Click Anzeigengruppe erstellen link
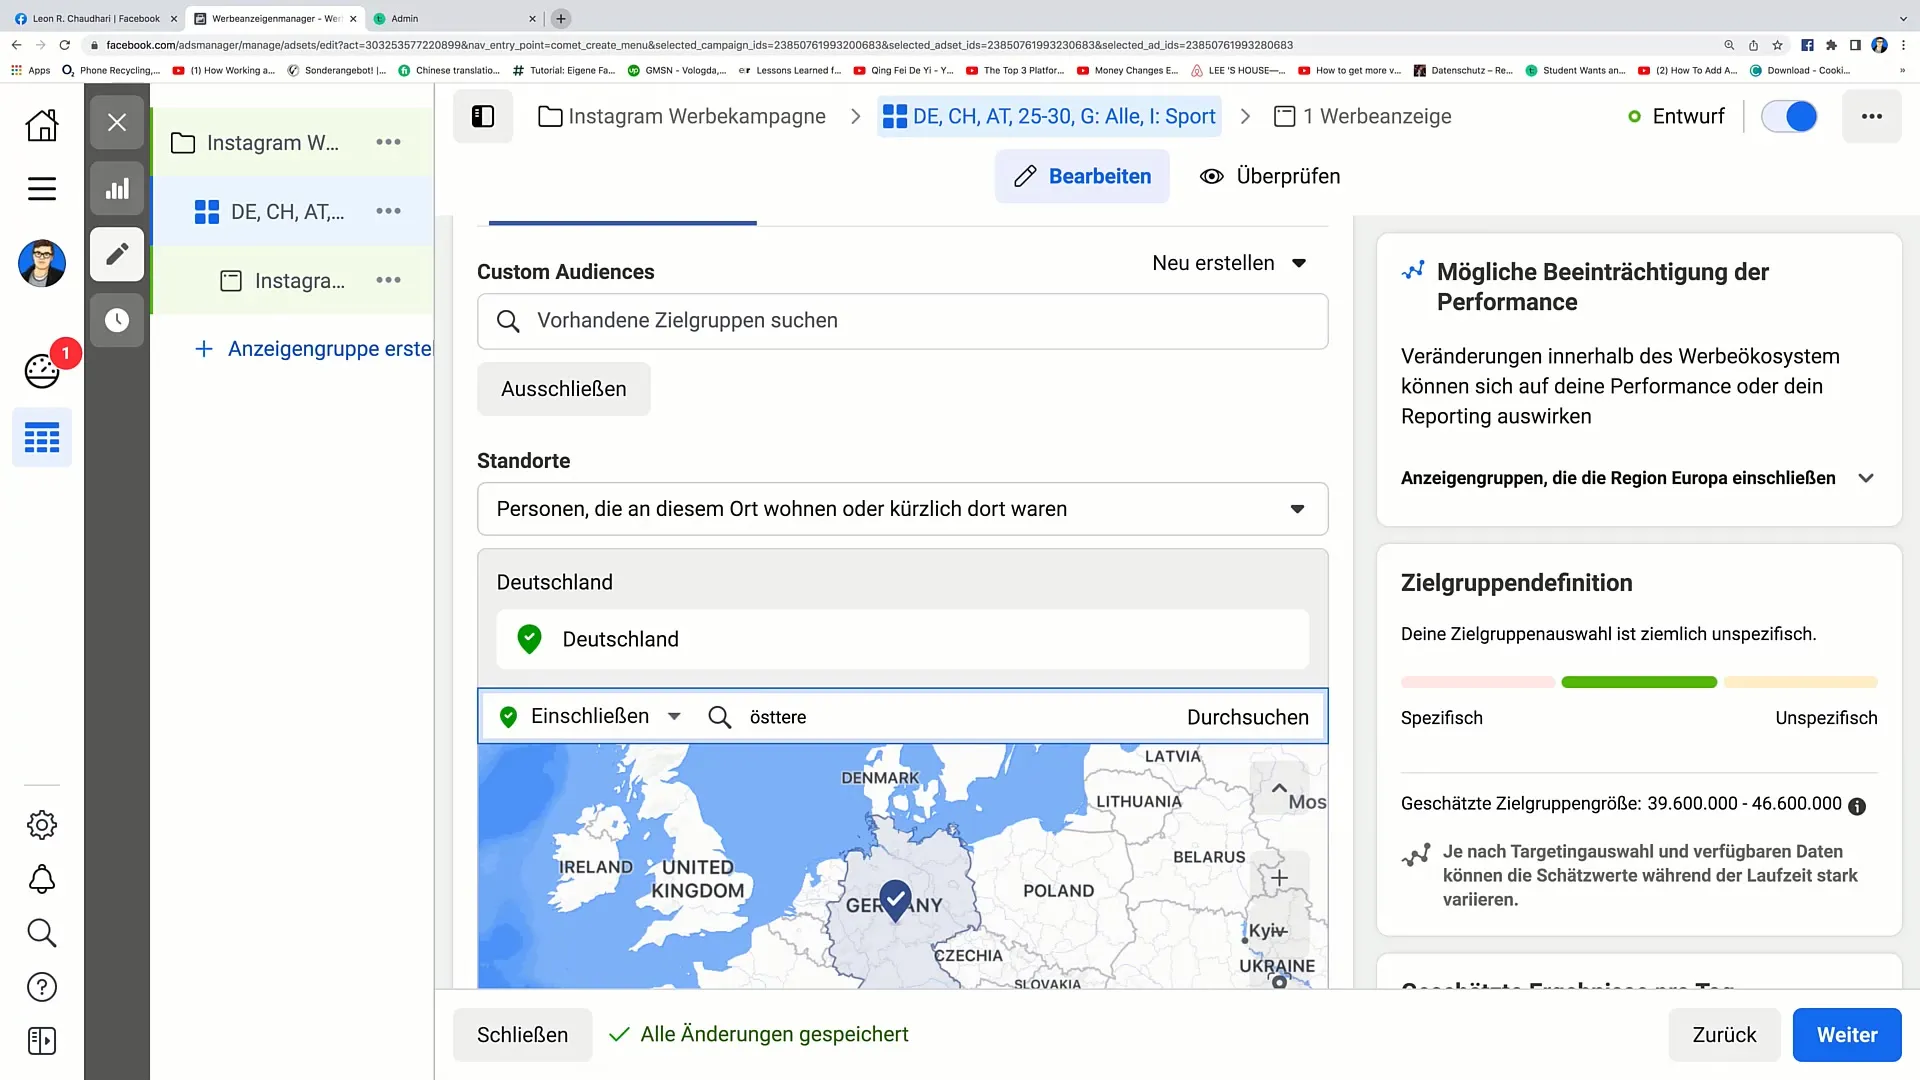1920x1080 pixels. tap(313, 348)
